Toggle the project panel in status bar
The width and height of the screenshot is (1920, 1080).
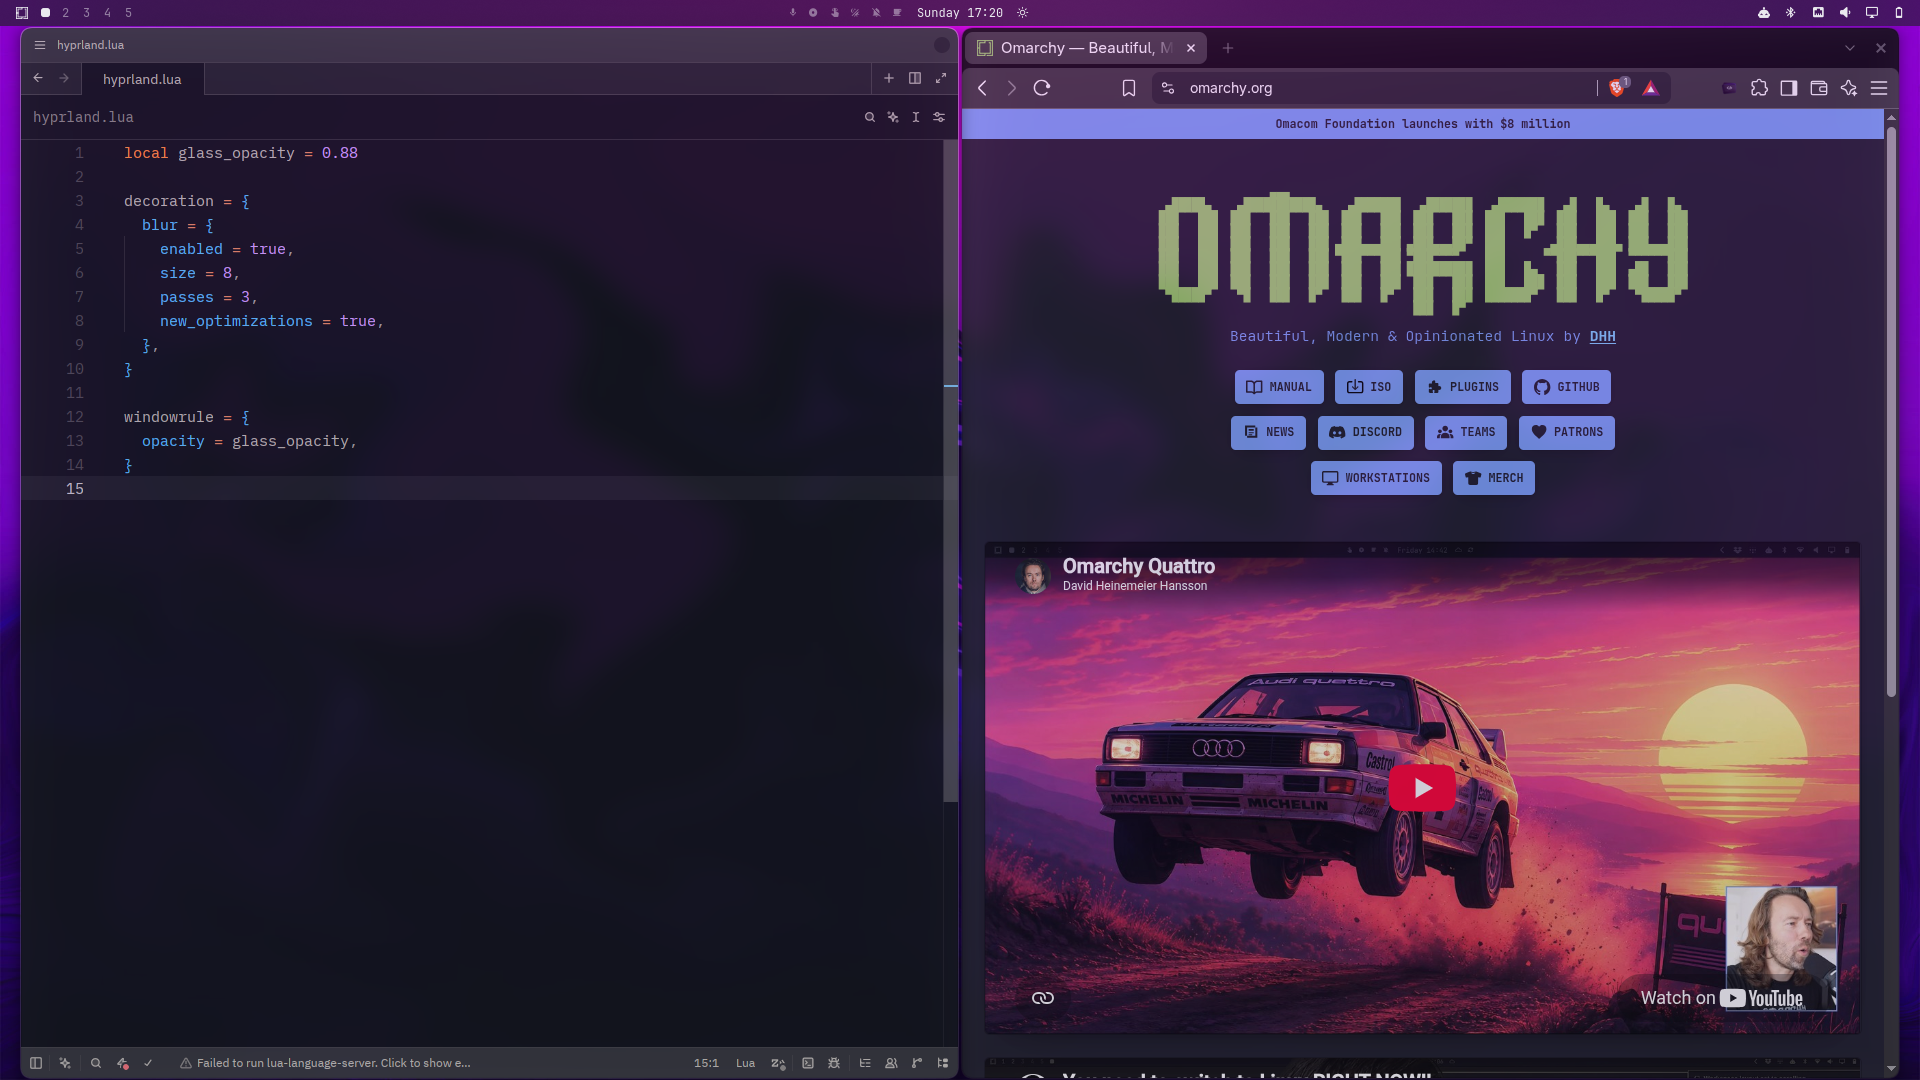(x=36, y=1063)
